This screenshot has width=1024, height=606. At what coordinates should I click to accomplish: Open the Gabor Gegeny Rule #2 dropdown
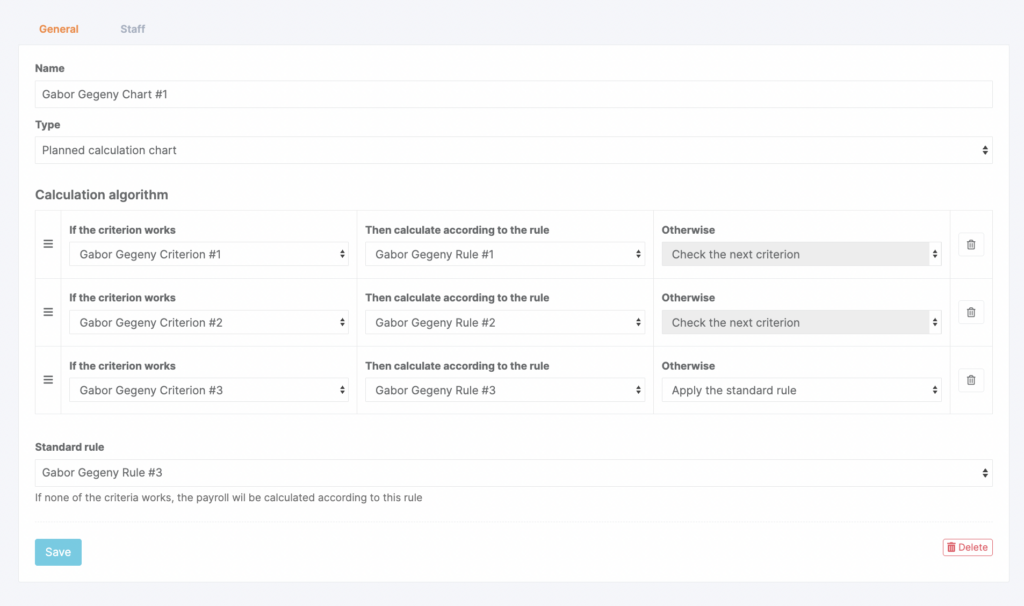pos(505,323)
